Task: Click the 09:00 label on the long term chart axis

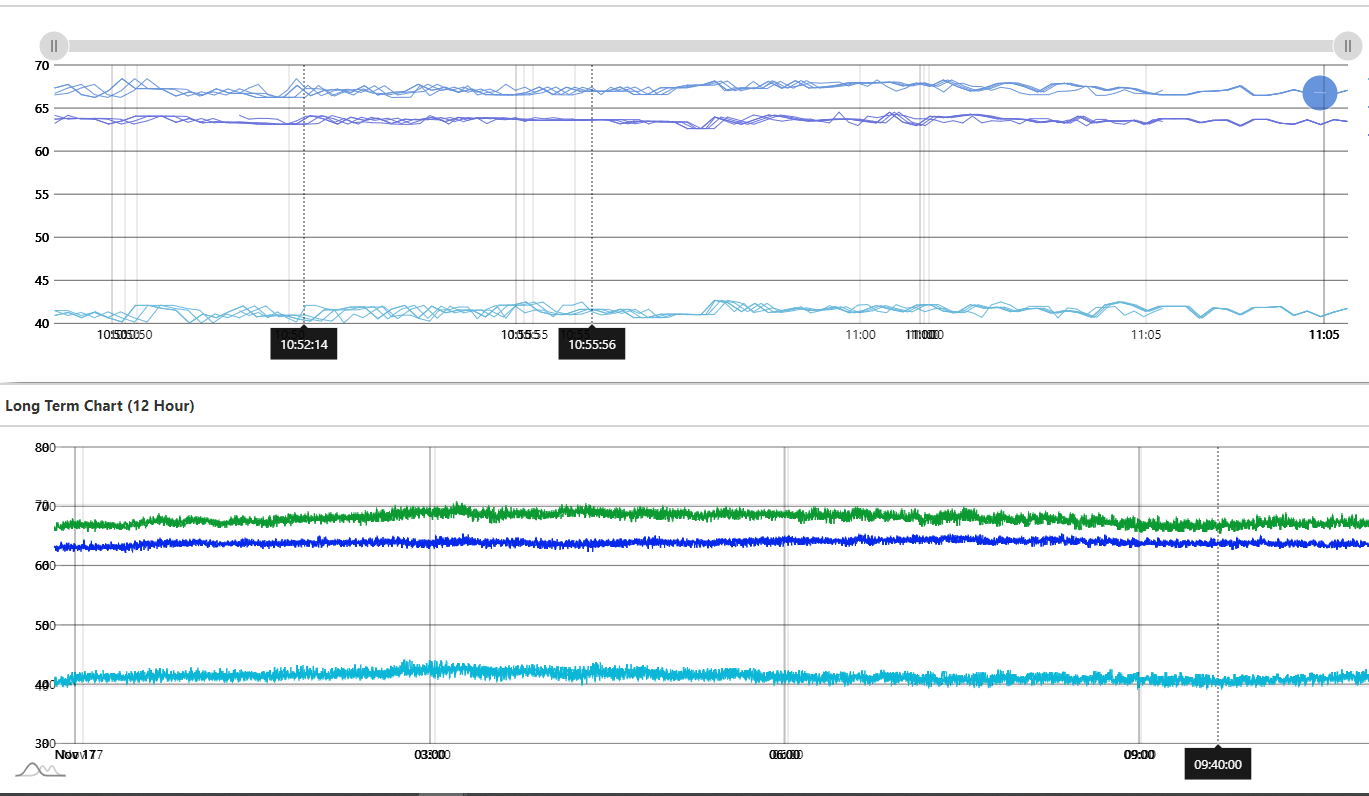Action: point(1138,756)
